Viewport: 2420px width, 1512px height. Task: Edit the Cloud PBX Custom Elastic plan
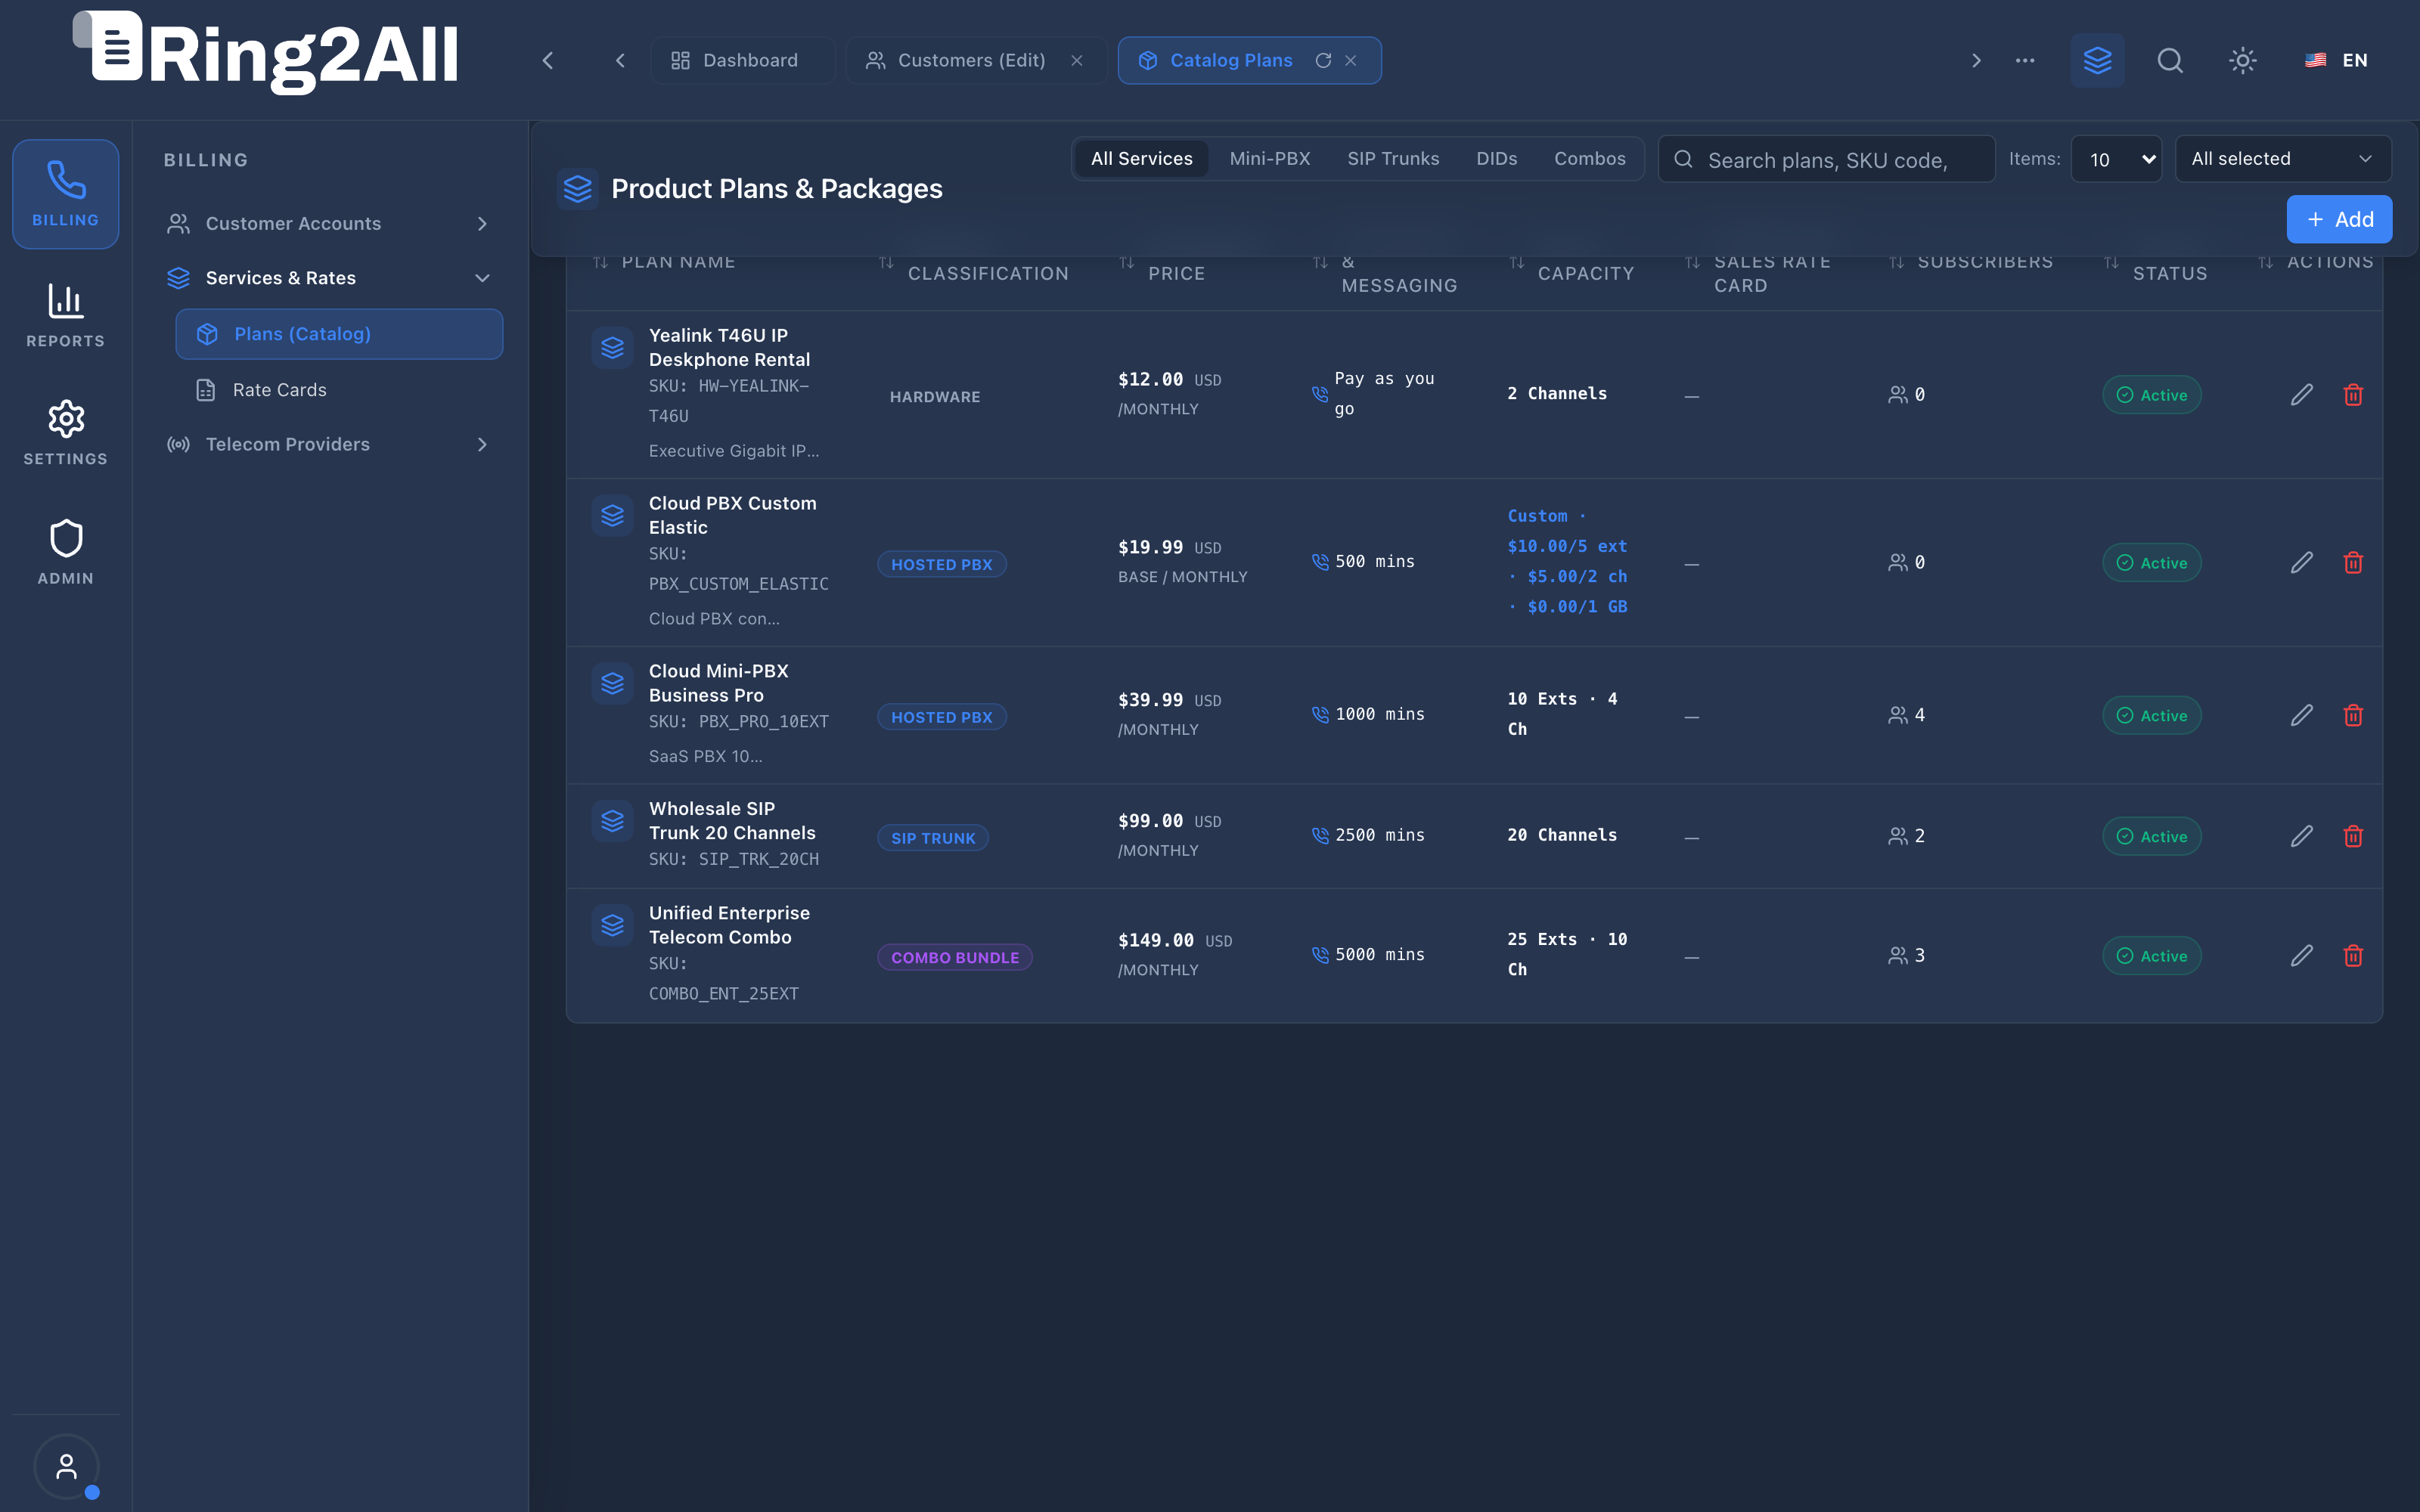point(2302,563)
